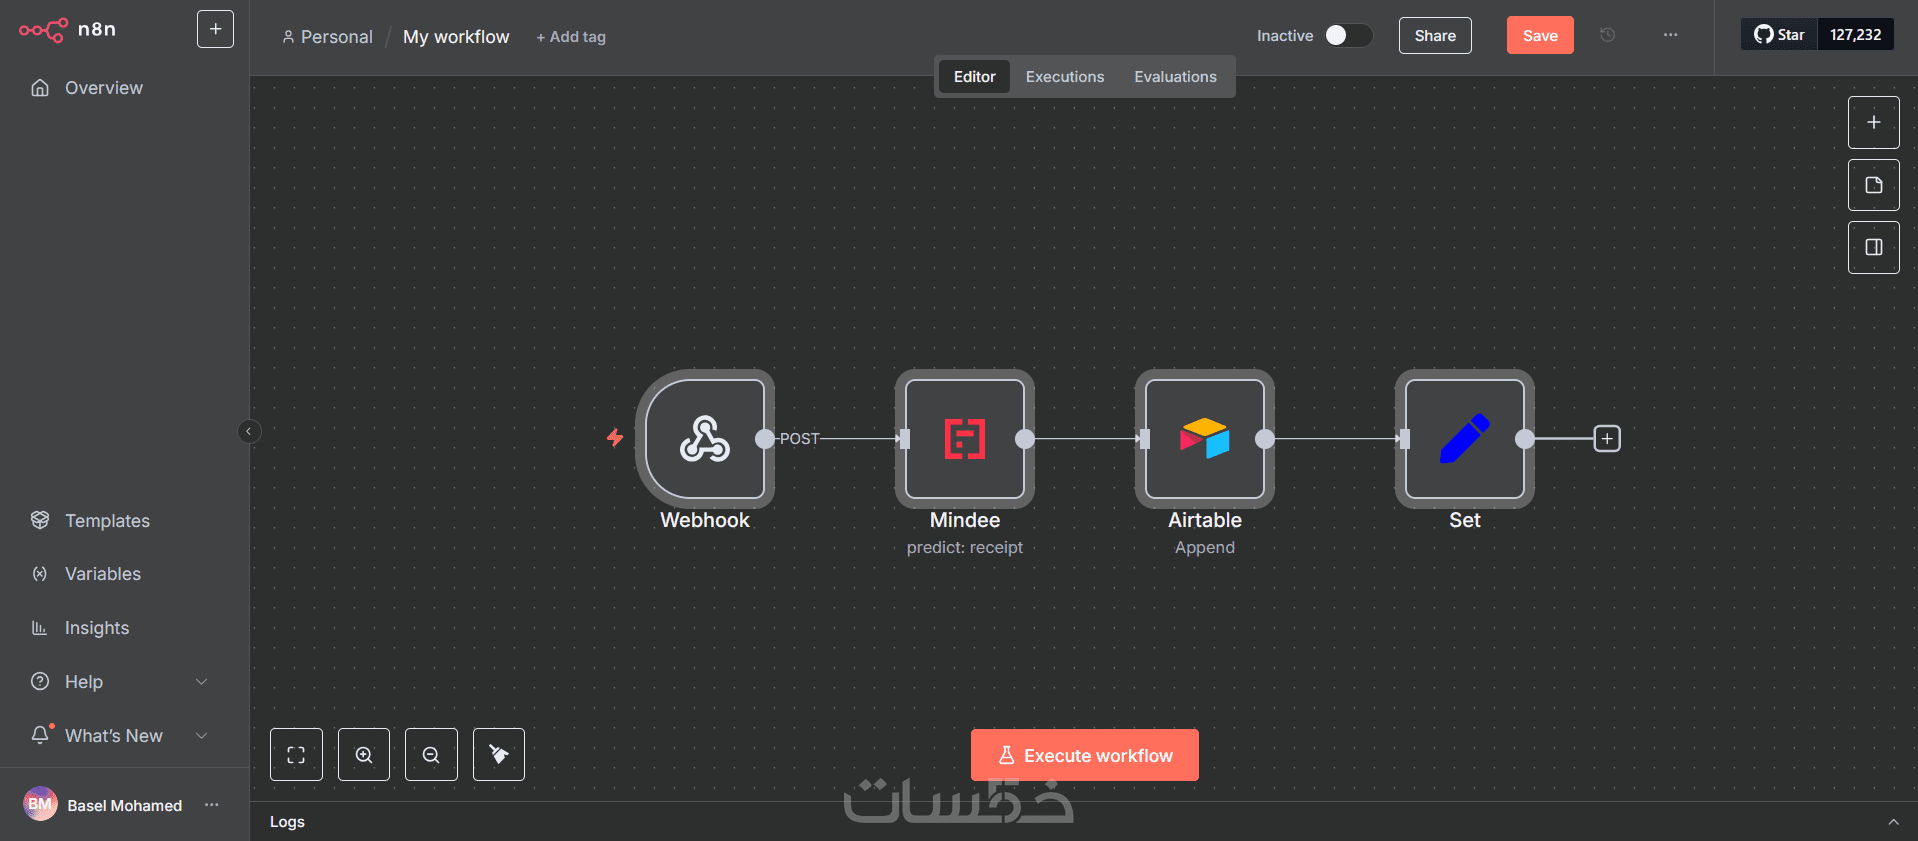Click the n8n logo
1918x841 pixels.
67,30
